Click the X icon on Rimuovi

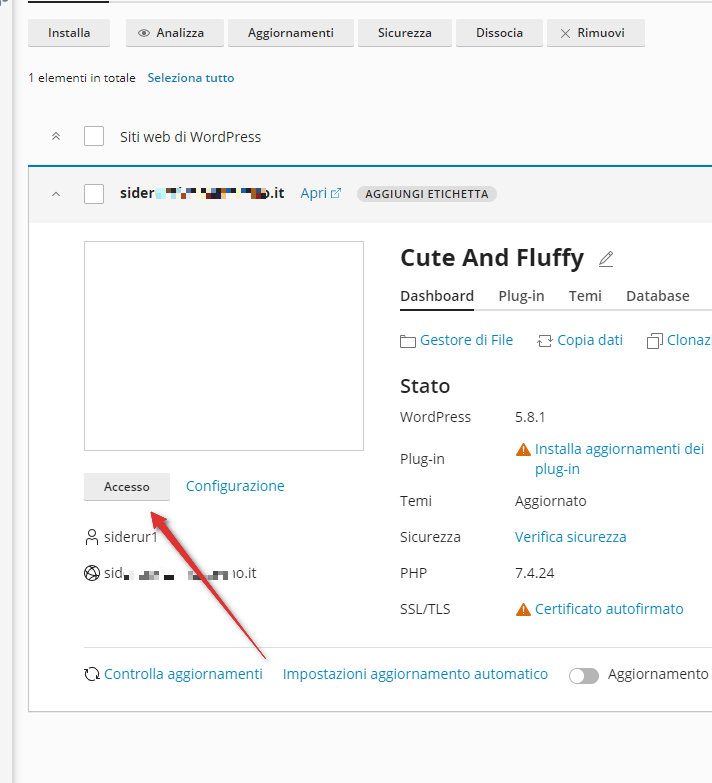[565, 33]
